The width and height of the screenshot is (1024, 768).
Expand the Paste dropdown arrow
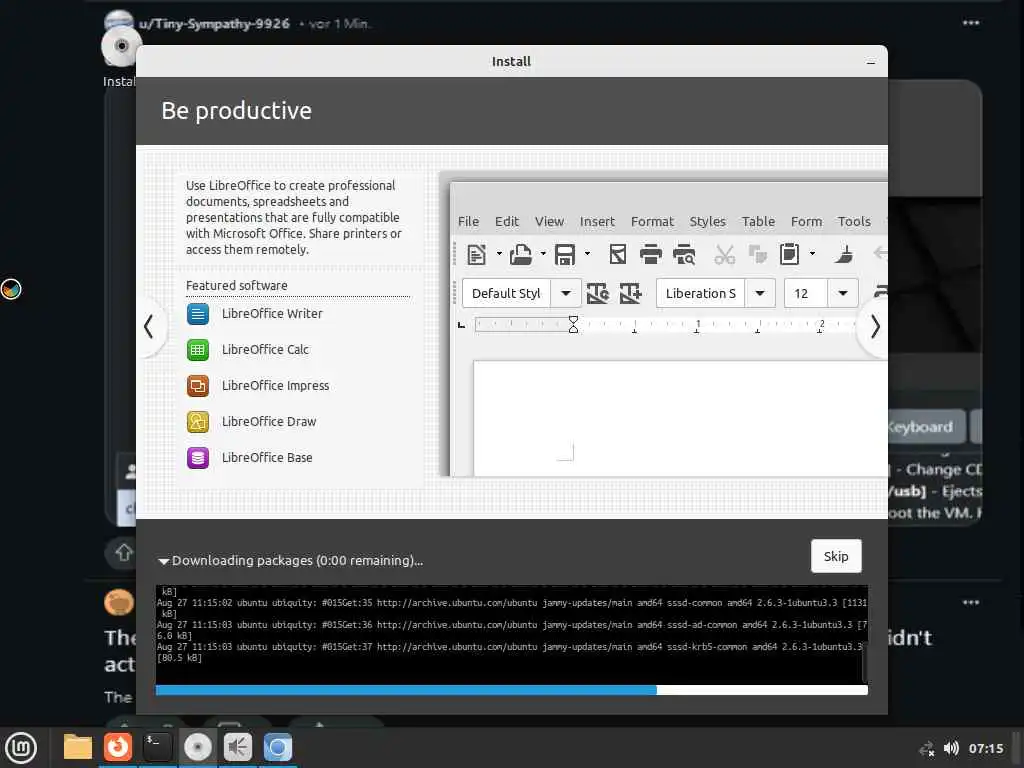[812, 253]
